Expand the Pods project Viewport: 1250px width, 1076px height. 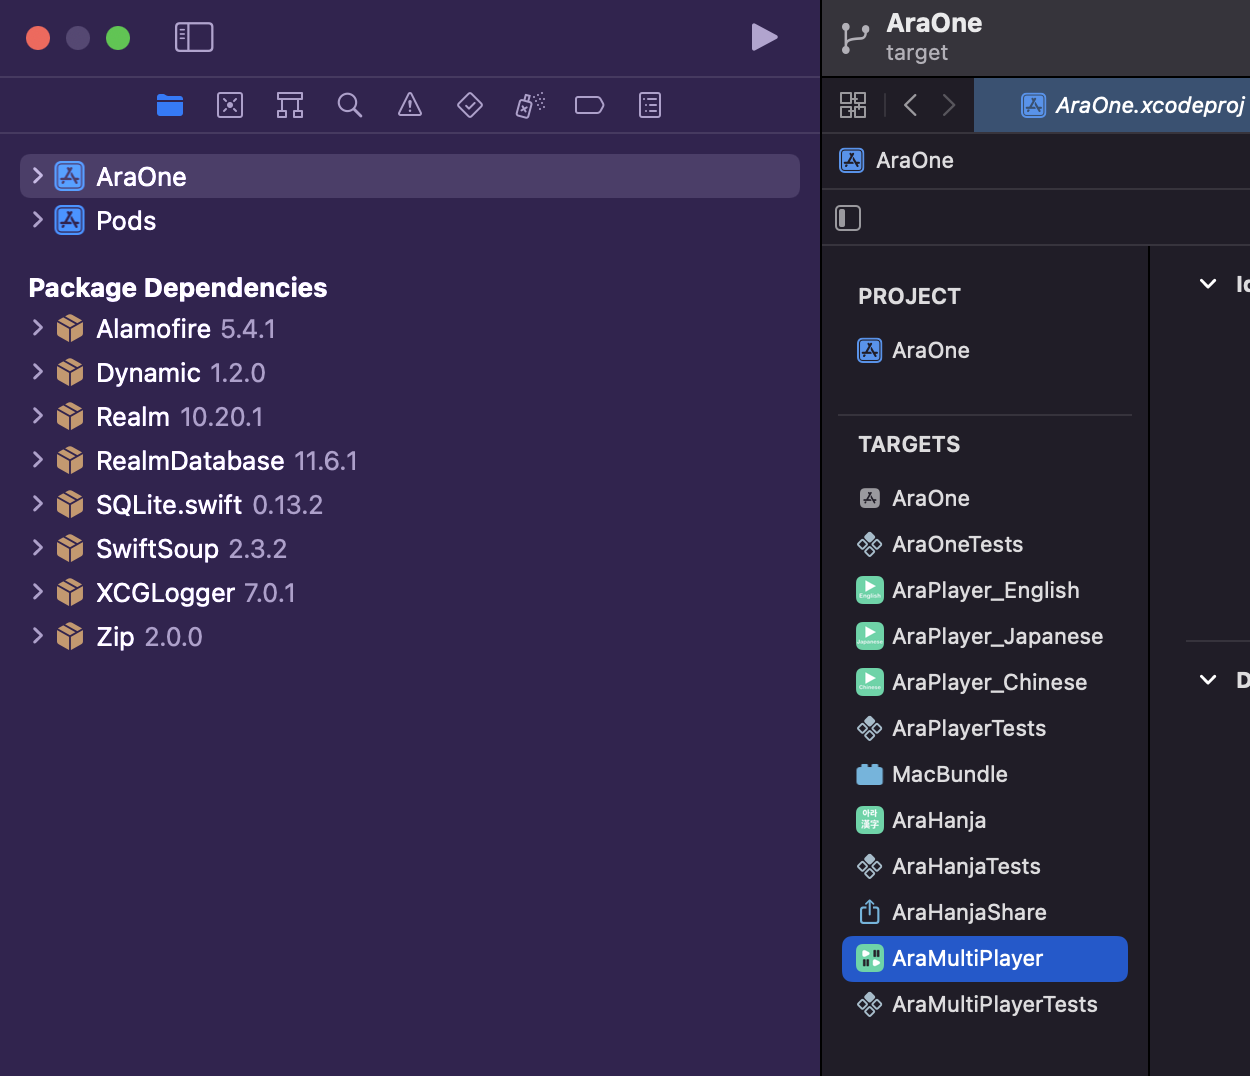point(37,220)
